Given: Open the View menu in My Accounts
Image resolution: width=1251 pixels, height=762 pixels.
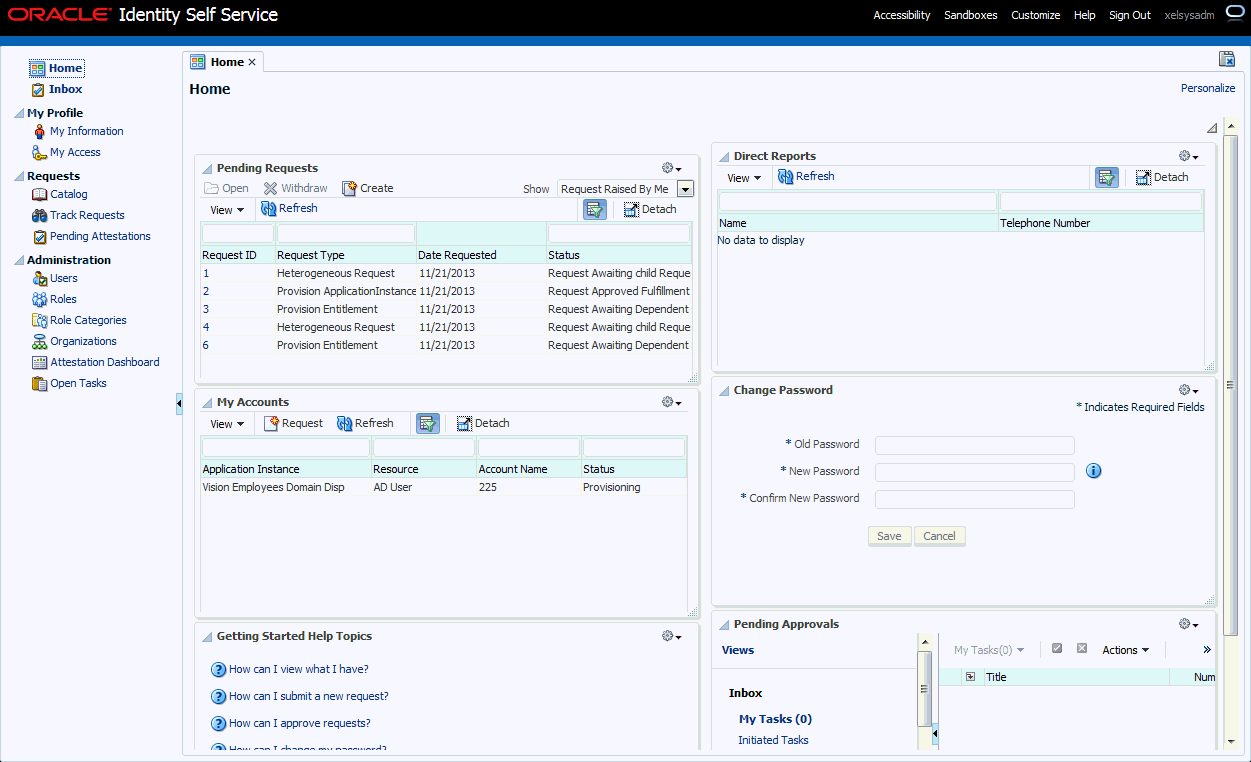Looking at the screenshot, I should point(227,424).
